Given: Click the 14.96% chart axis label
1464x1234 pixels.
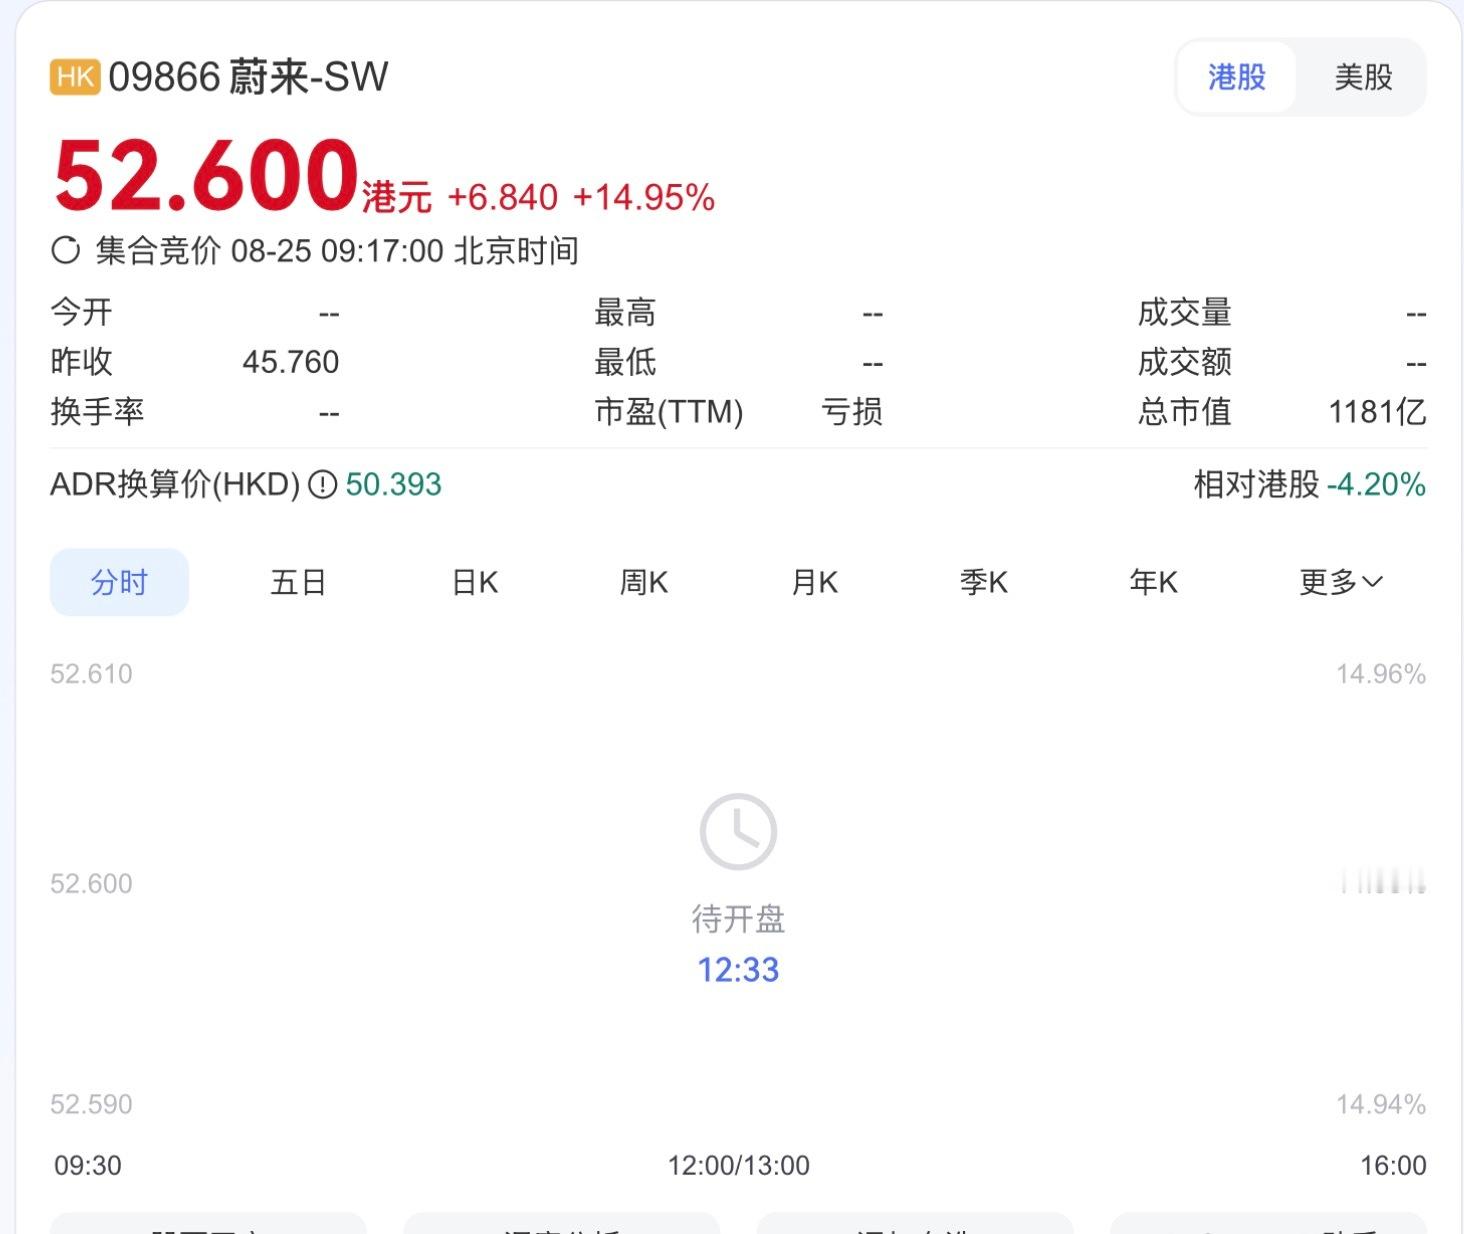Looking at the screenshot, I should [x=1381, y=674].
